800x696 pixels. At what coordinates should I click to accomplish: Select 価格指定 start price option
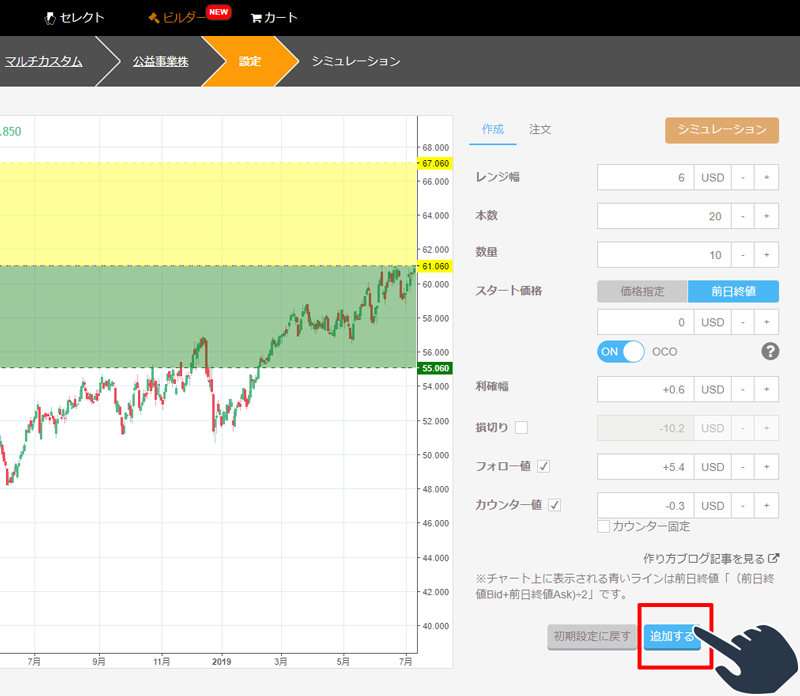(x=642, y=291)
